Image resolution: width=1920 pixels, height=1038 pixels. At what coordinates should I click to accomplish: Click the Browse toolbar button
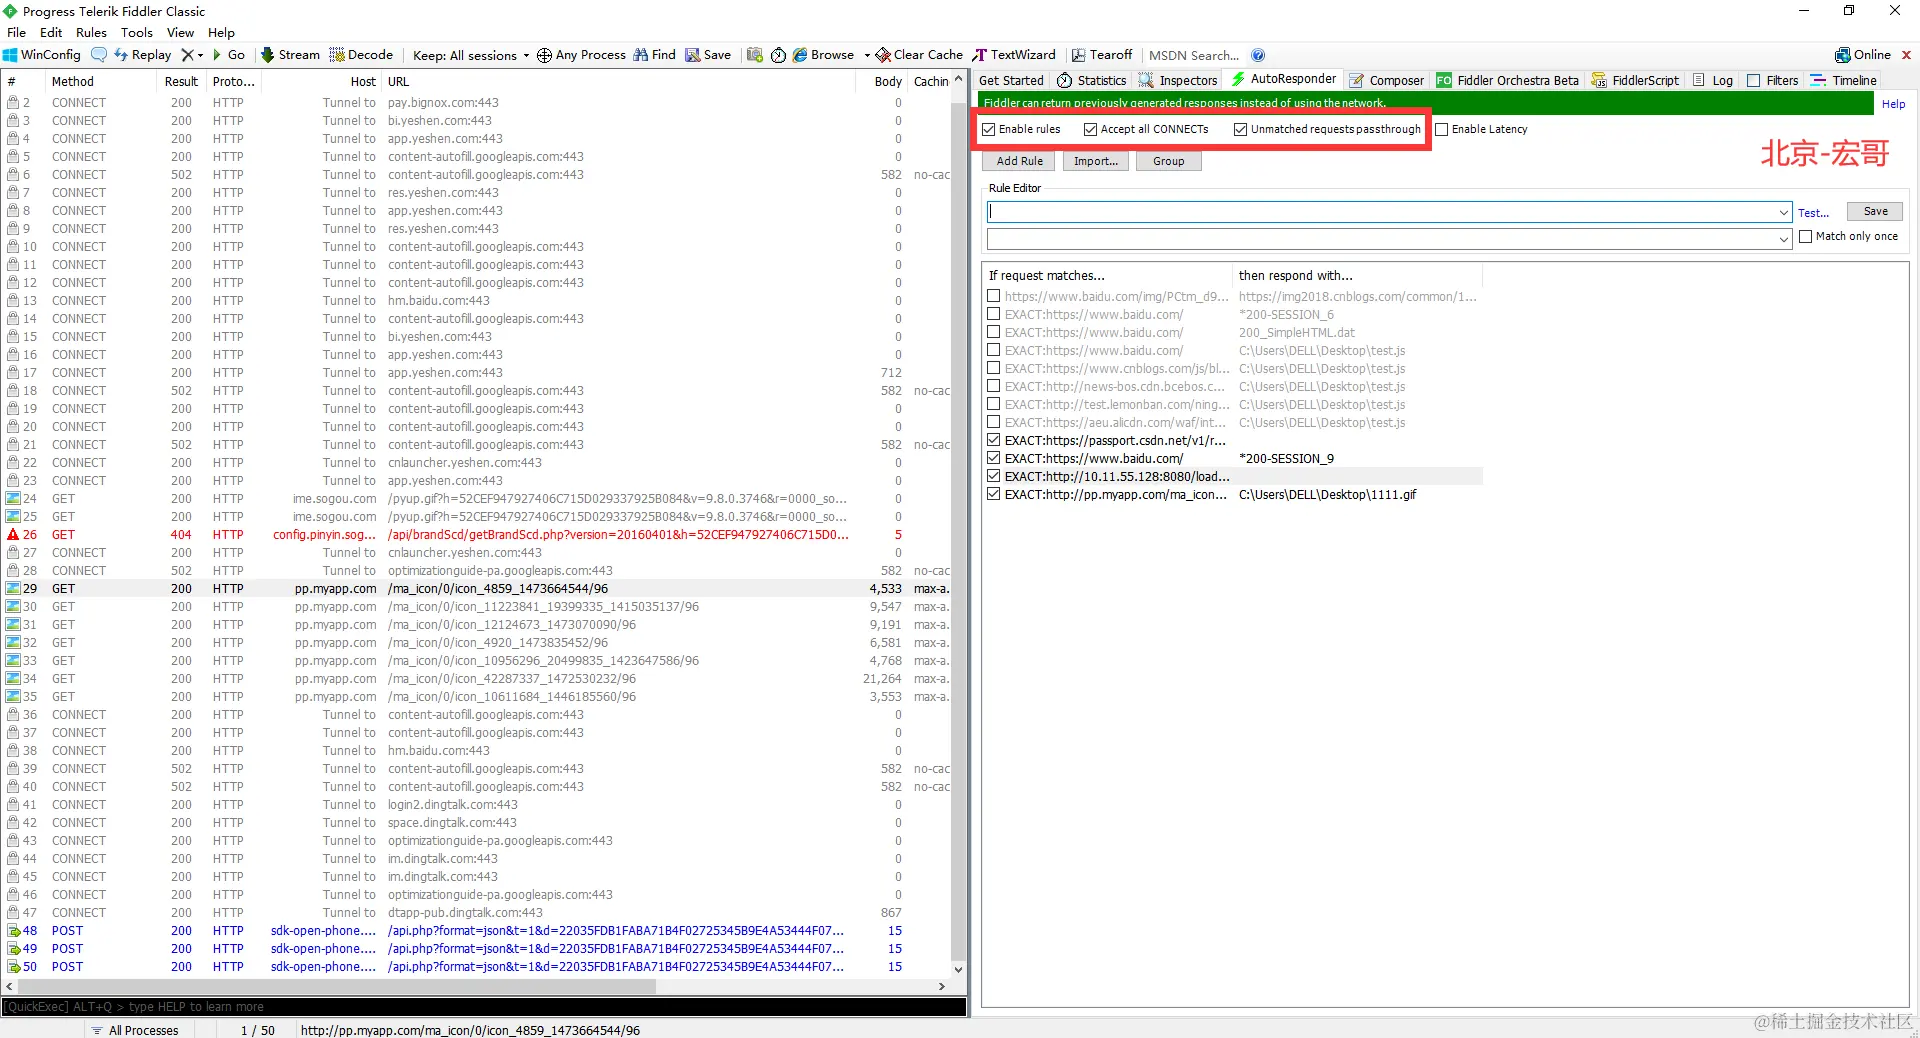tap(824, 55)
